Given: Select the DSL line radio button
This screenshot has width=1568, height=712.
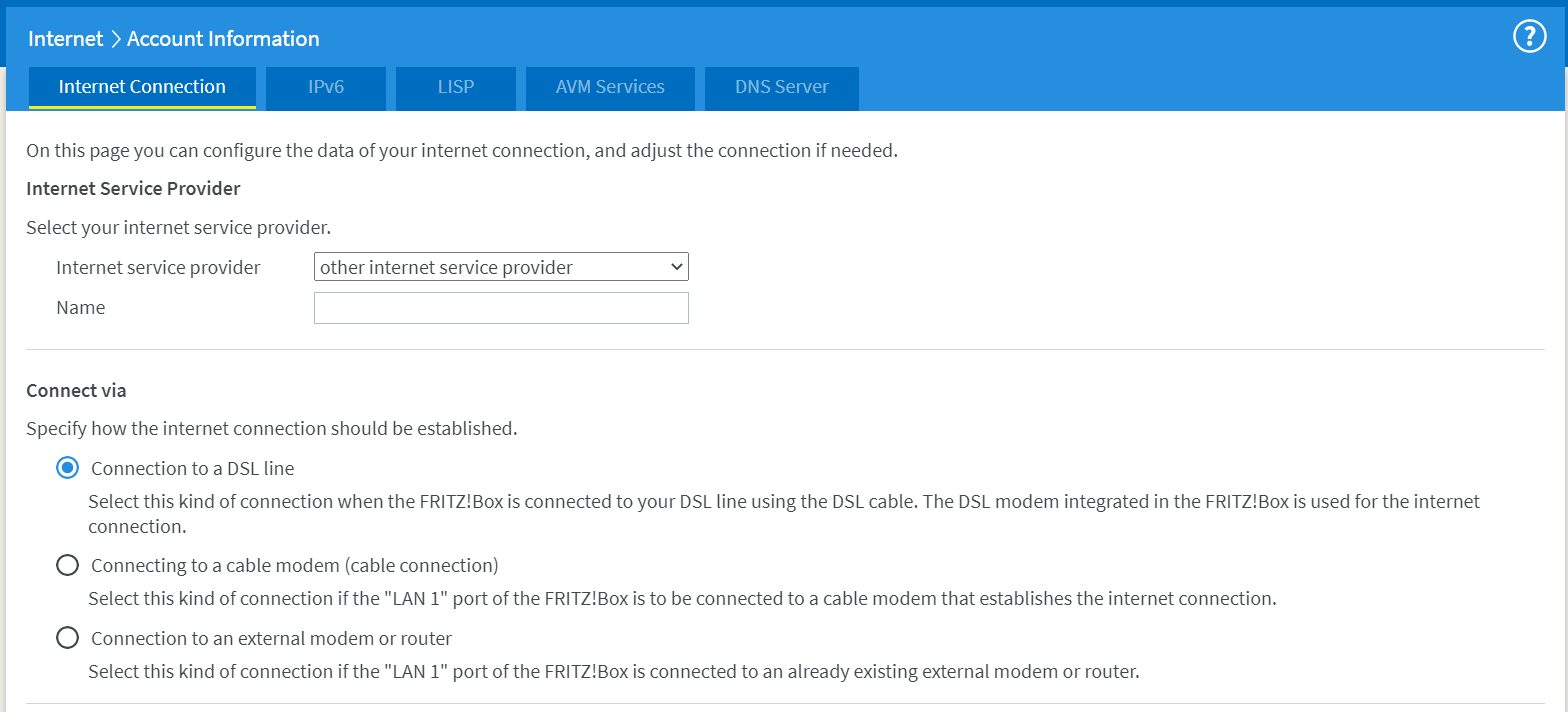Looking at the screenshot, I should 67,468.
